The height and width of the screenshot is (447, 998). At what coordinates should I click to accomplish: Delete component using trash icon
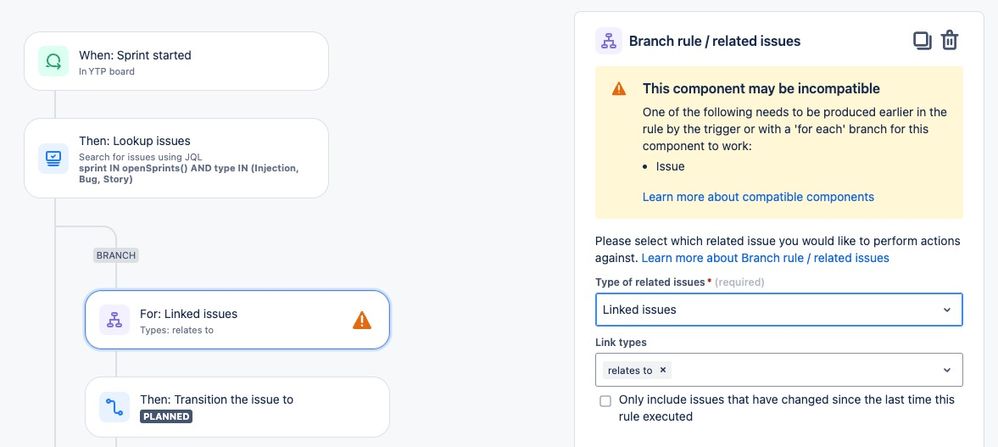(950, 41)
